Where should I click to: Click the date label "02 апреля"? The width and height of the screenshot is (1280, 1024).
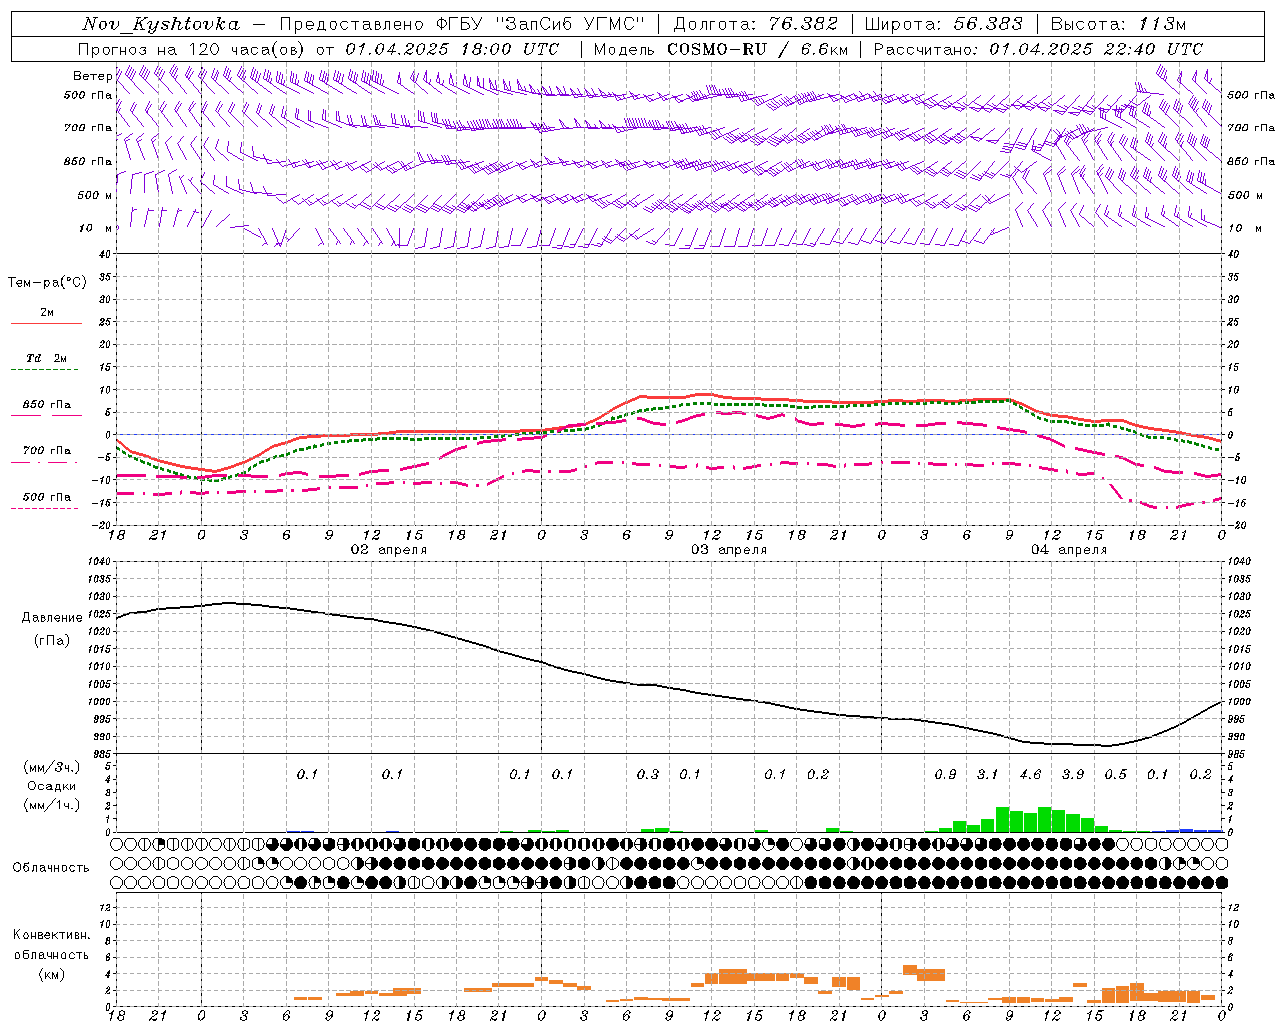click(x=389, y=550)
